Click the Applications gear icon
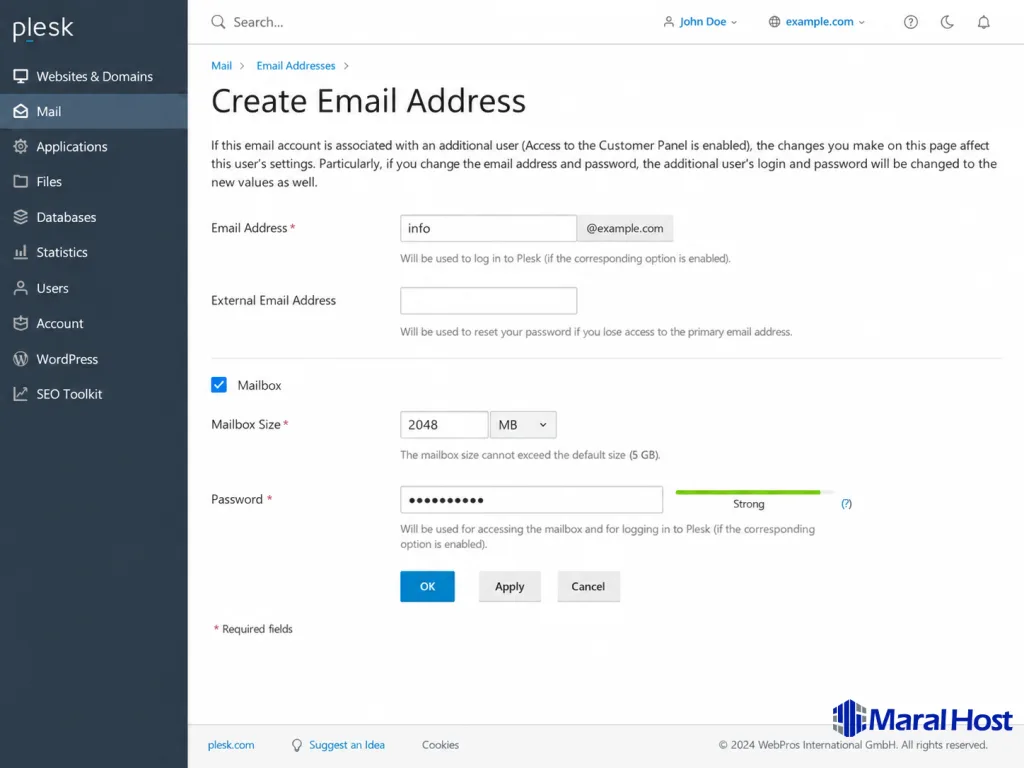This screenshot has height=768, width=1024. pos(21,146)
